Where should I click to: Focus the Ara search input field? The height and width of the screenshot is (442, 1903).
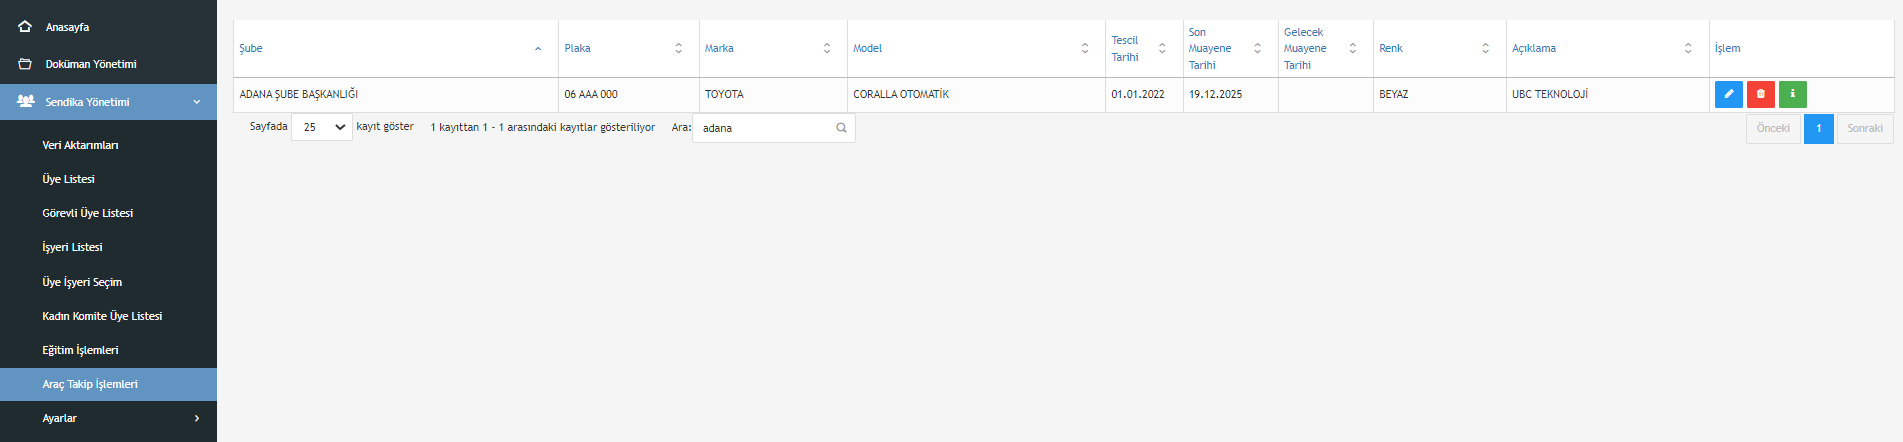click(x=765, y=128)
